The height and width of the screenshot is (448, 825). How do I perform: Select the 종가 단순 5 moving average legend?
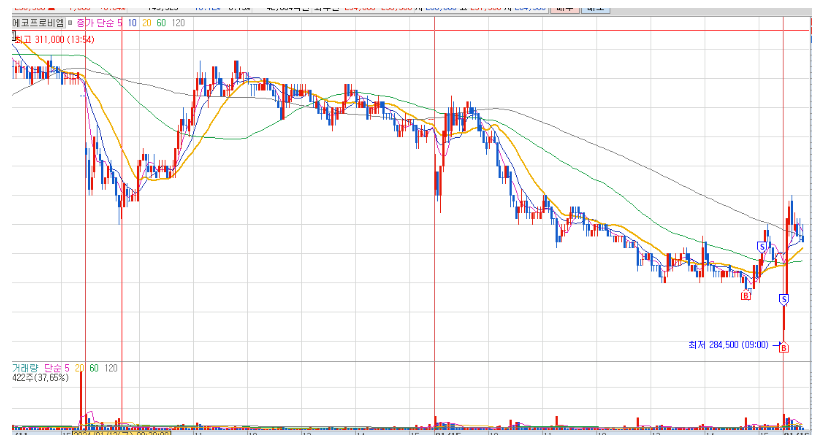(99, 23)
